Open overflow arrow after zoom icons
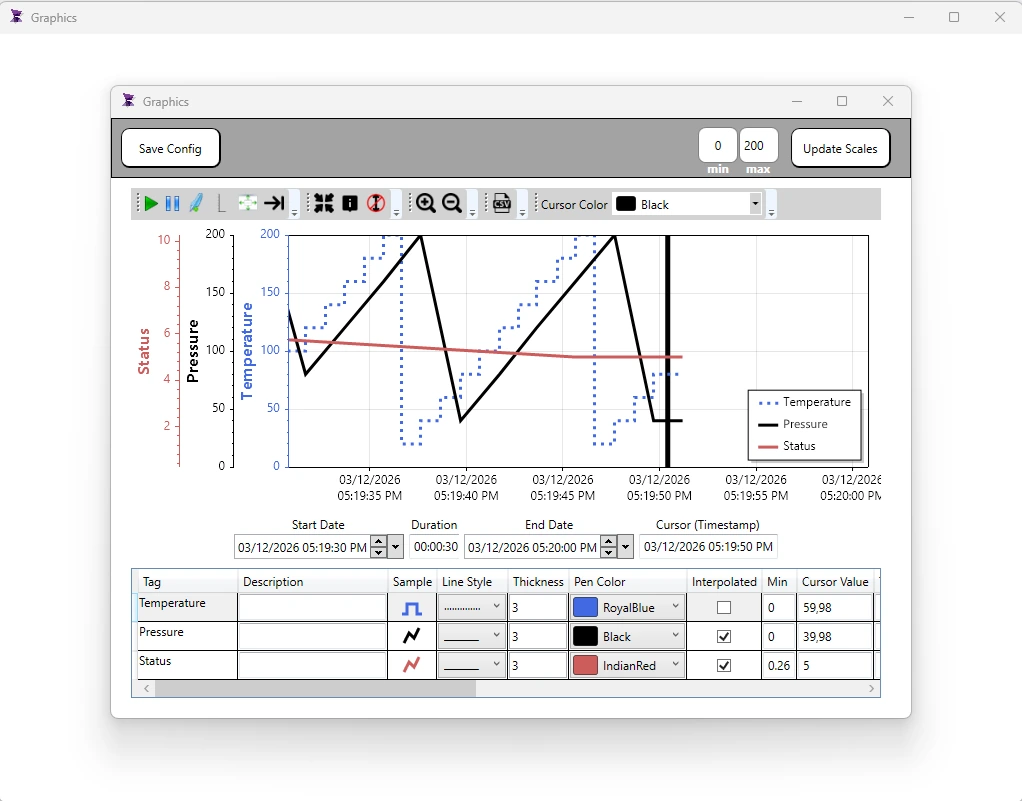Screen dimensions: 1022x801 click(473, 212)
